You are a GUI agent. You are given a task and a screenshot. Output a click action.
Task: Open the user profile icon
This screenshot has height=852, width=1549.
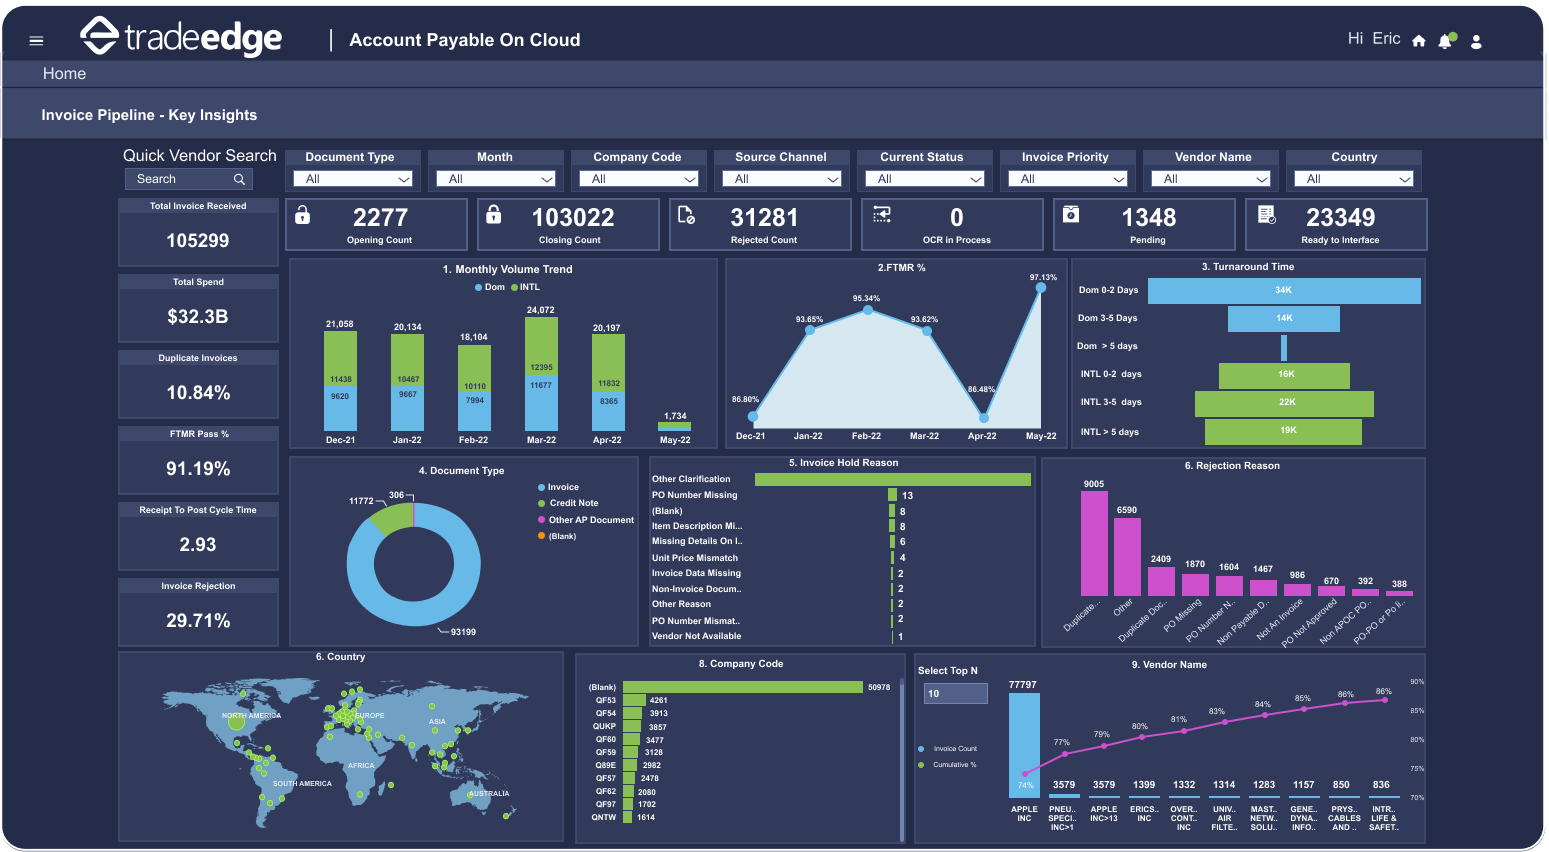1476,41
